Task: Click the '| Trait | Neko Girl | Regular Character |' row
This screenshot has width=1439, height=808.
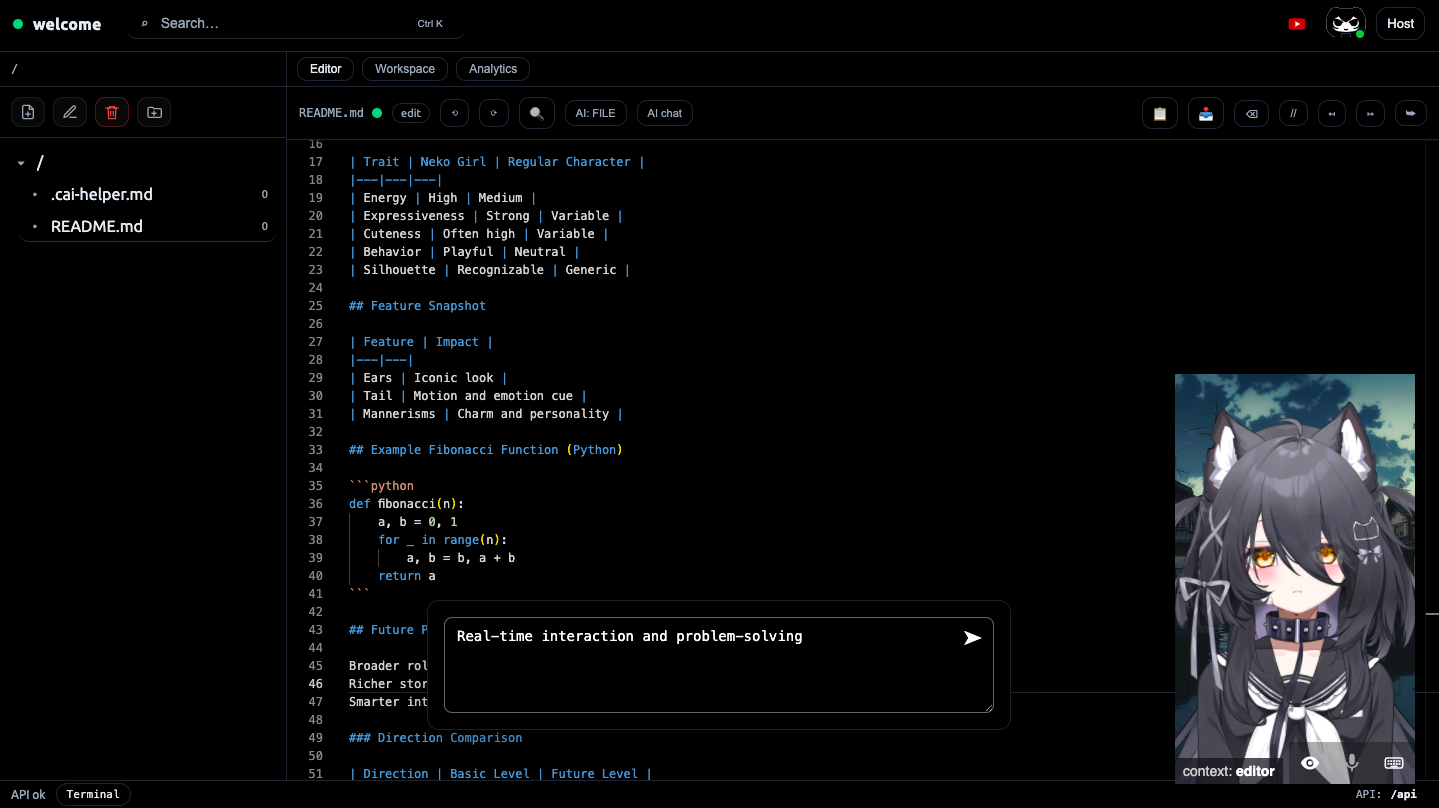Action: click(x=497, y=162)
